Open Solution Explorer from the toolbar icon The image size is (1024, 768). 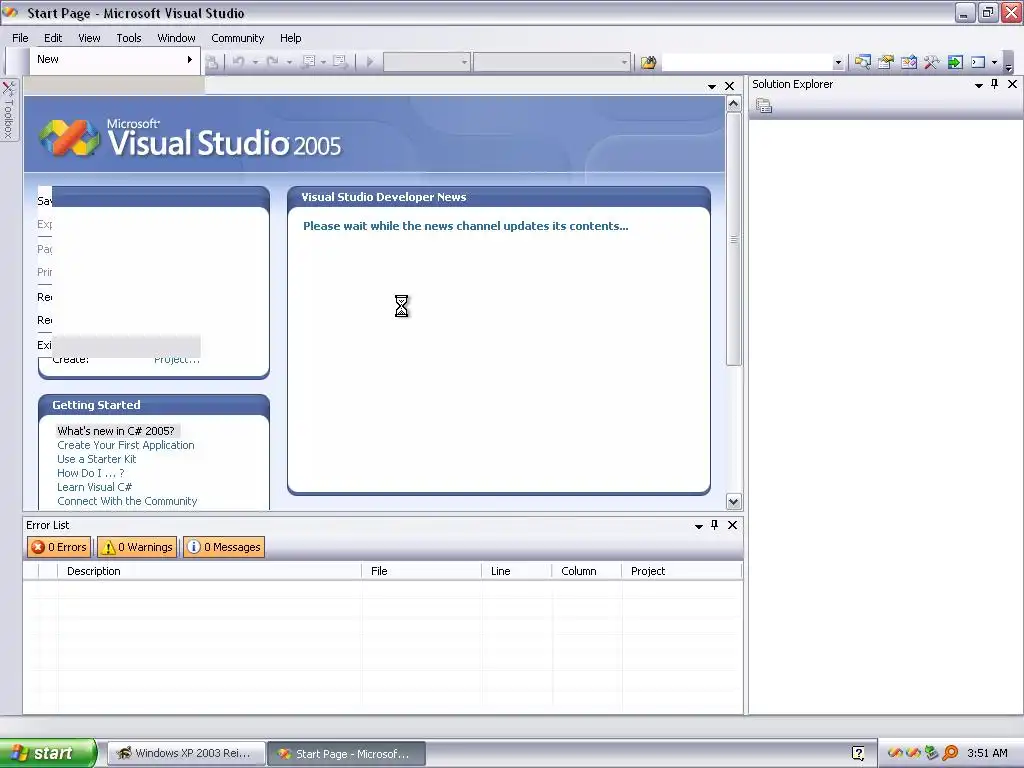pos(862,62)
